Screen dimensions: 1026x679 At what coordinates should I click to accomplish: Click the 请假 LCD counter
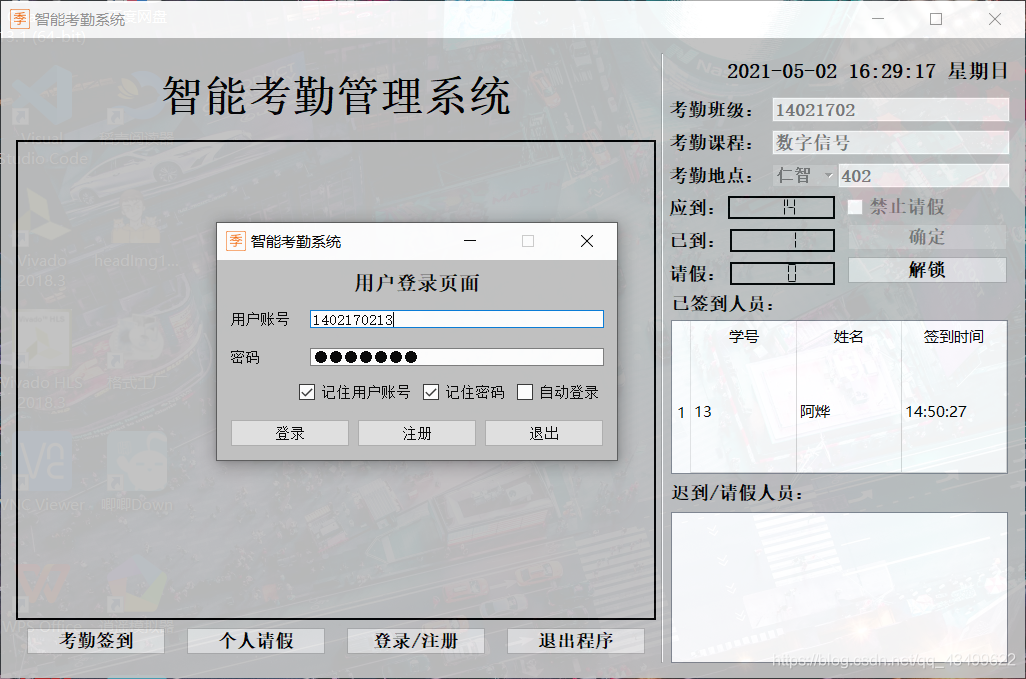782,273
